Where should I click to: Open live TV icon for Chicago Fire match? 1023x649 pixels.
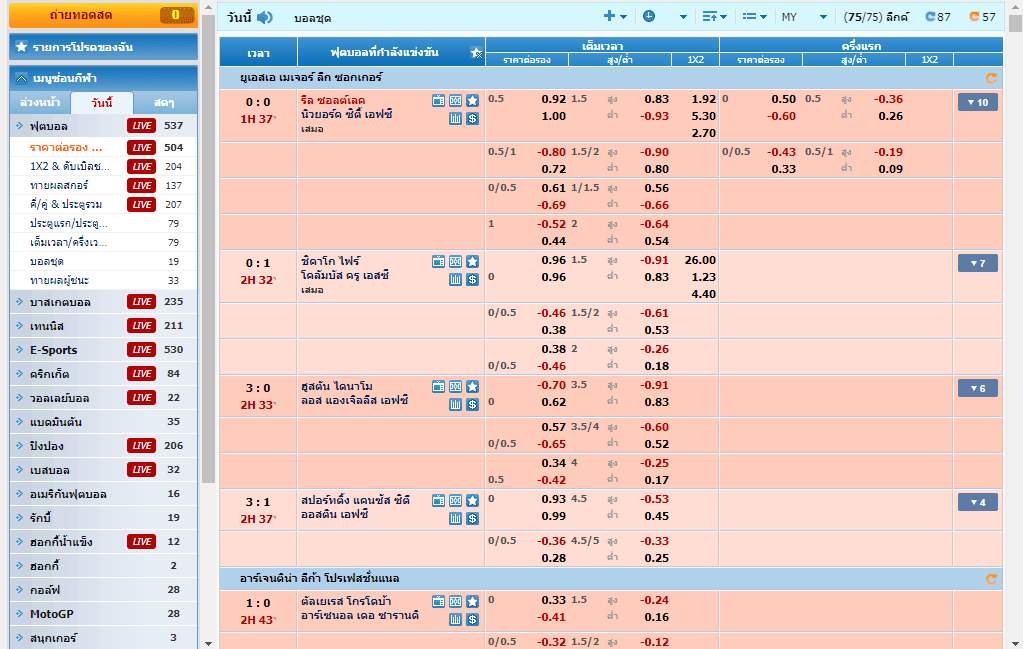click(x=438, y=262)
